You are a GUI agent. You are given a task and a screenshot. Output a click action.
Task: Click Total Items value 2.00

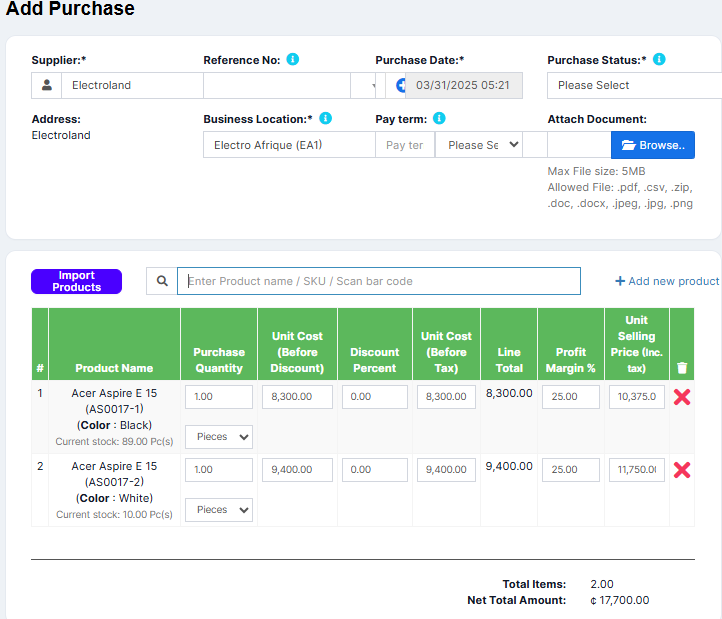[602, 584]
